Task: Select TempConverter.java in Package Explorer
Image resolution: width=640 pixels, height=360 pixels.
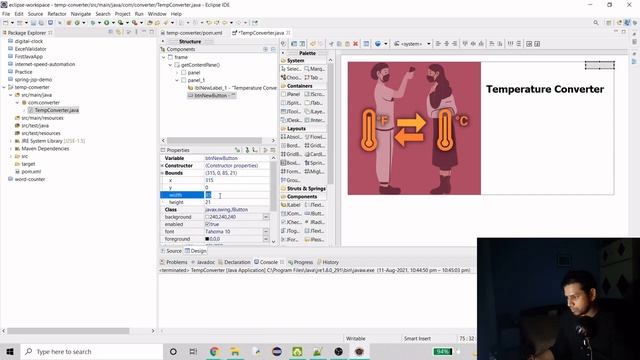Action: click(x=53, y=110)
